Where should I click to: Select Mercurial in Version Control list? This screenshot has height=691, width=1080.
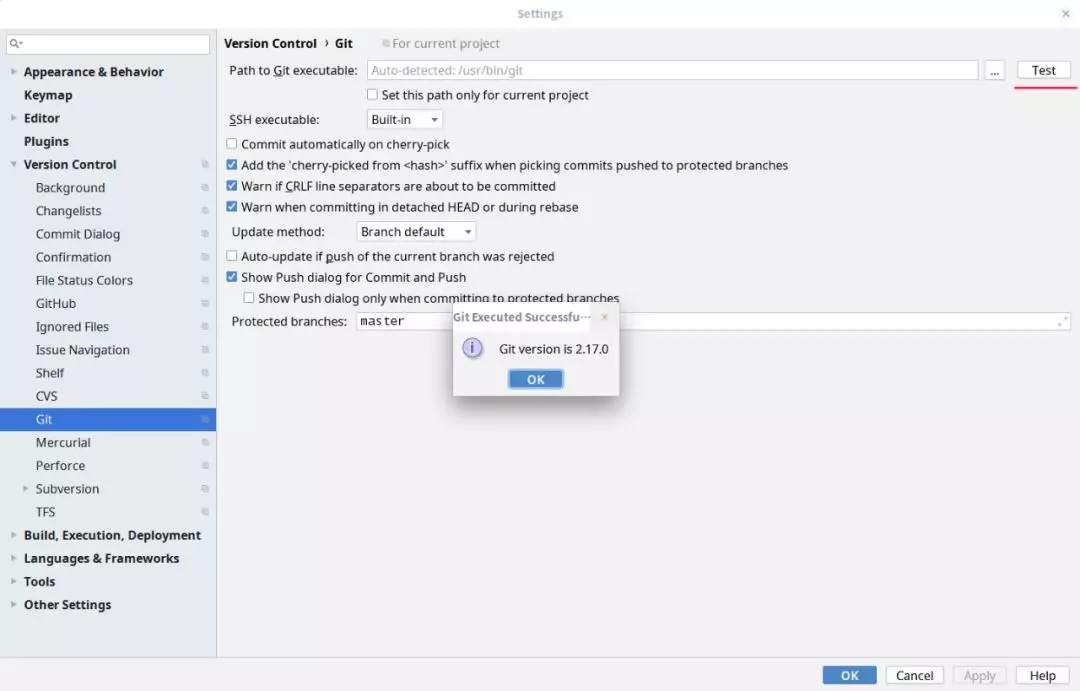tap(63, 443)
